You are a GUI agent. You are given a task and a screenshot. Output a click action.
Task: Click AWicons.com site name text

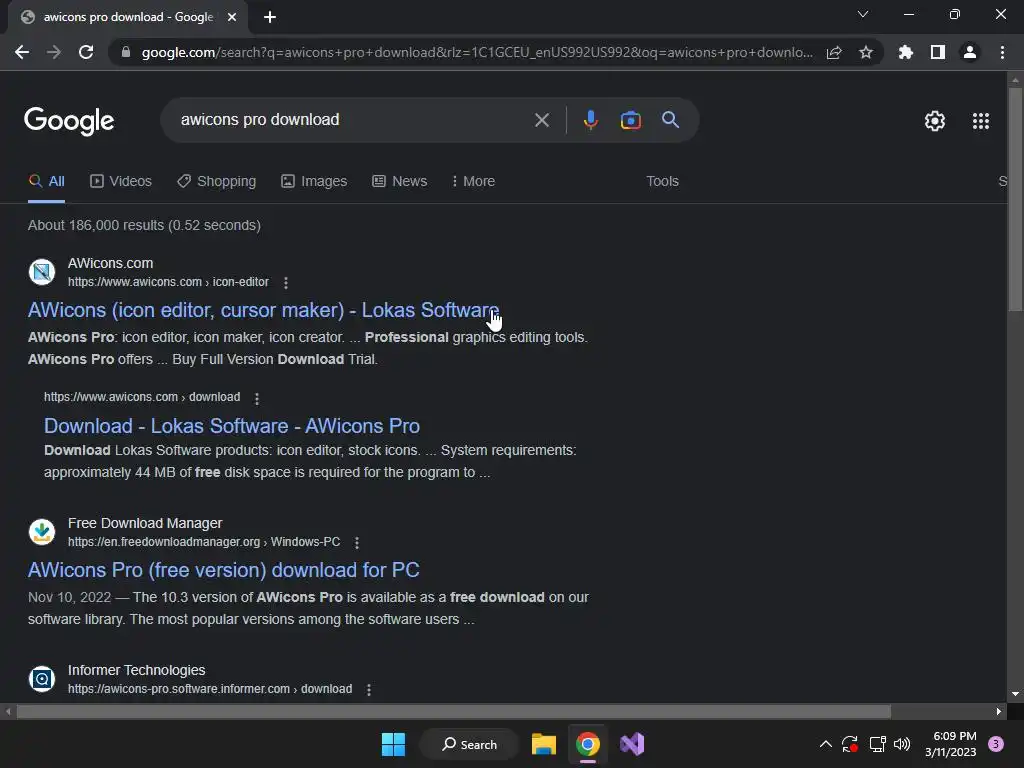click(110, 263)
